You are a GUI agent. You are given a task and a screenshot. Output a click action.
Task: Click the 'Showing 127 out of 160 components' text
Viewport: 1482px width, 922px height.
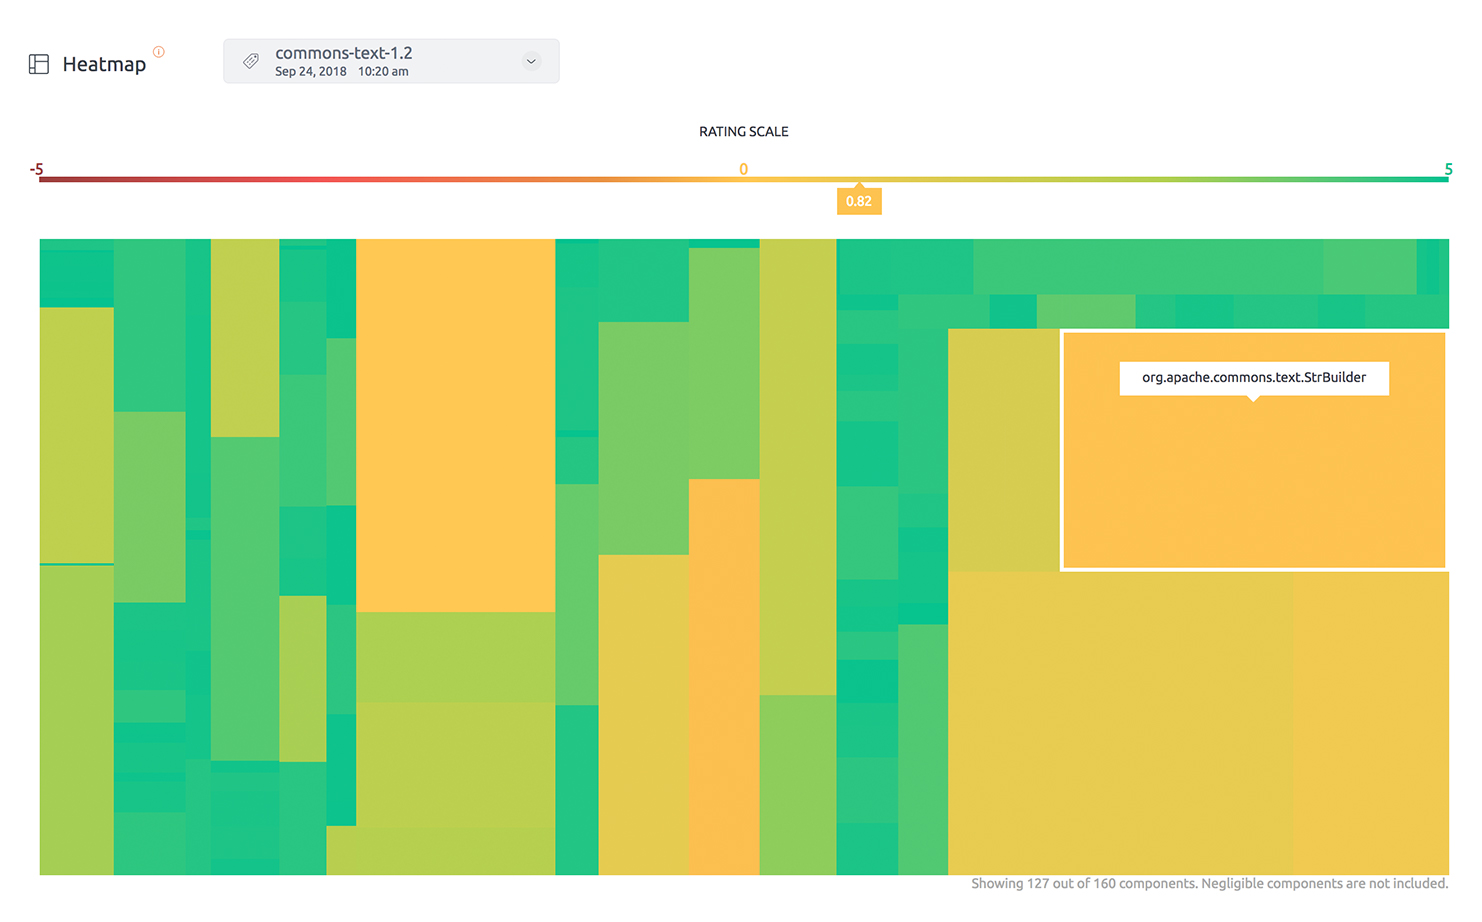pyautogui.click(x=1209, y=883)
